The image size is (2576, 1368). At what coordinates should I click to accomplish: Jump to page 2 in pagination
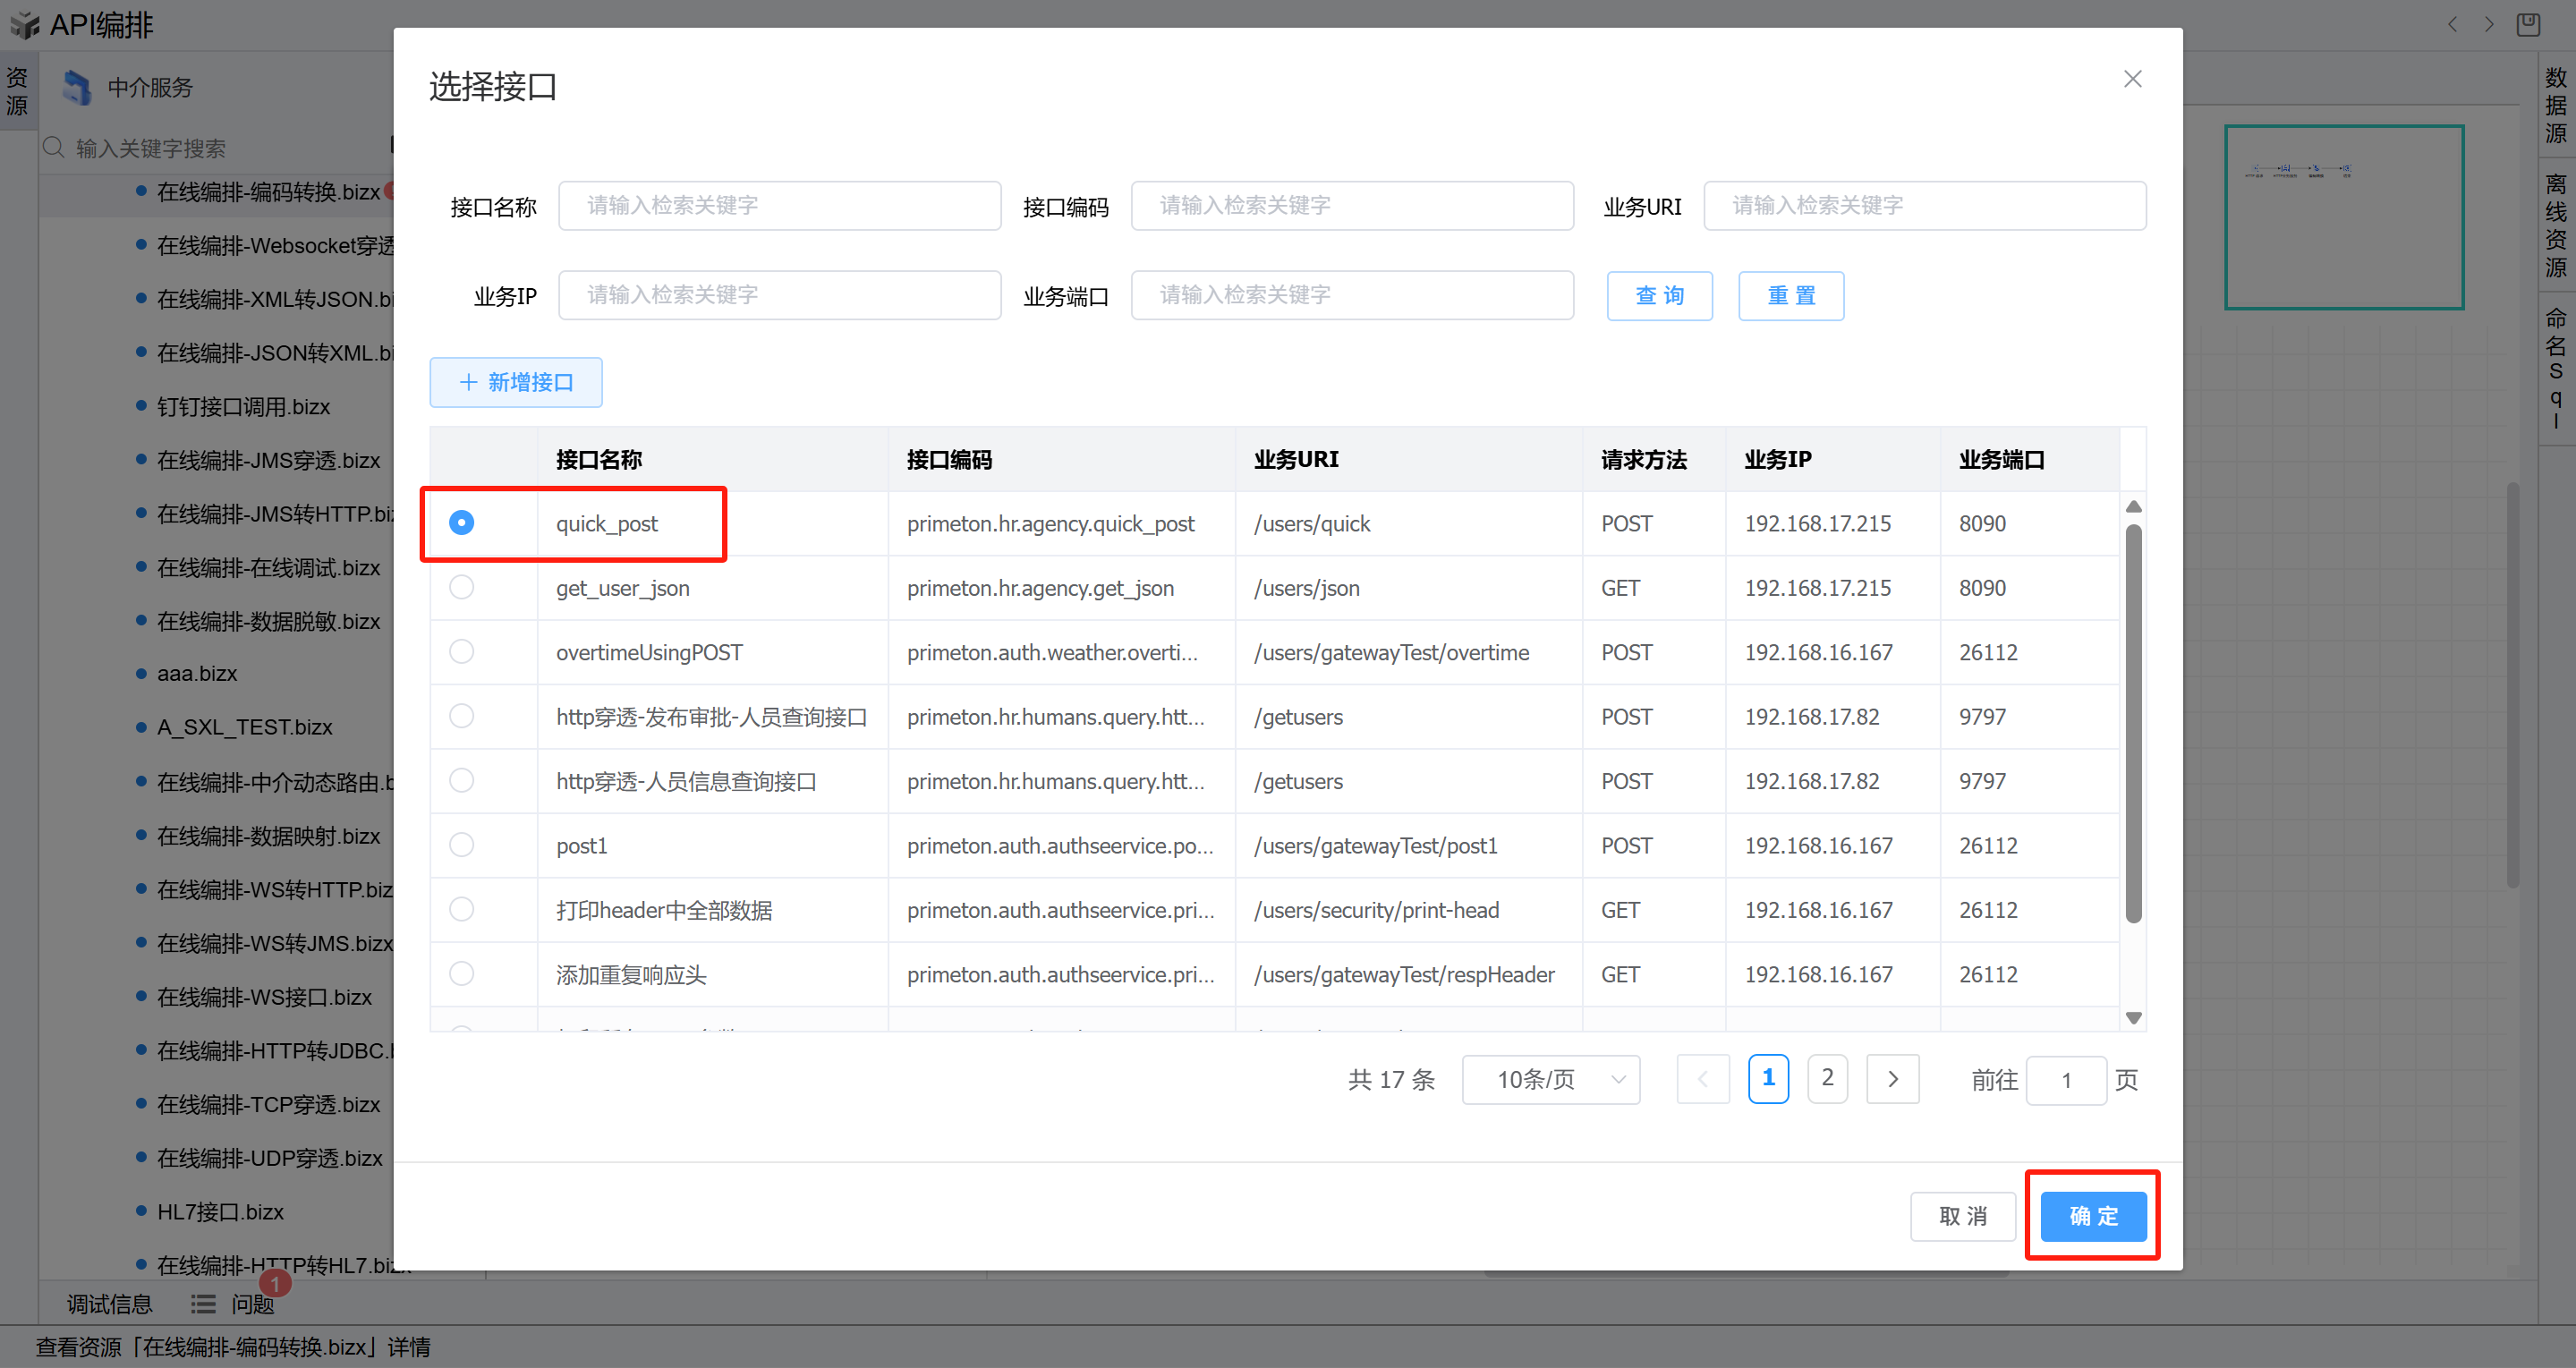1827,1078
